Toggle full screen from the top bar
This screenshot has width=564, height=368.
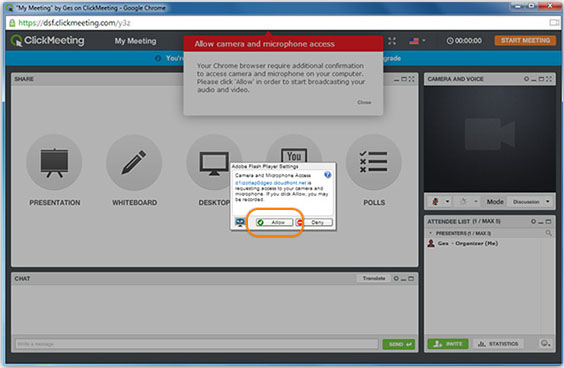392,41
